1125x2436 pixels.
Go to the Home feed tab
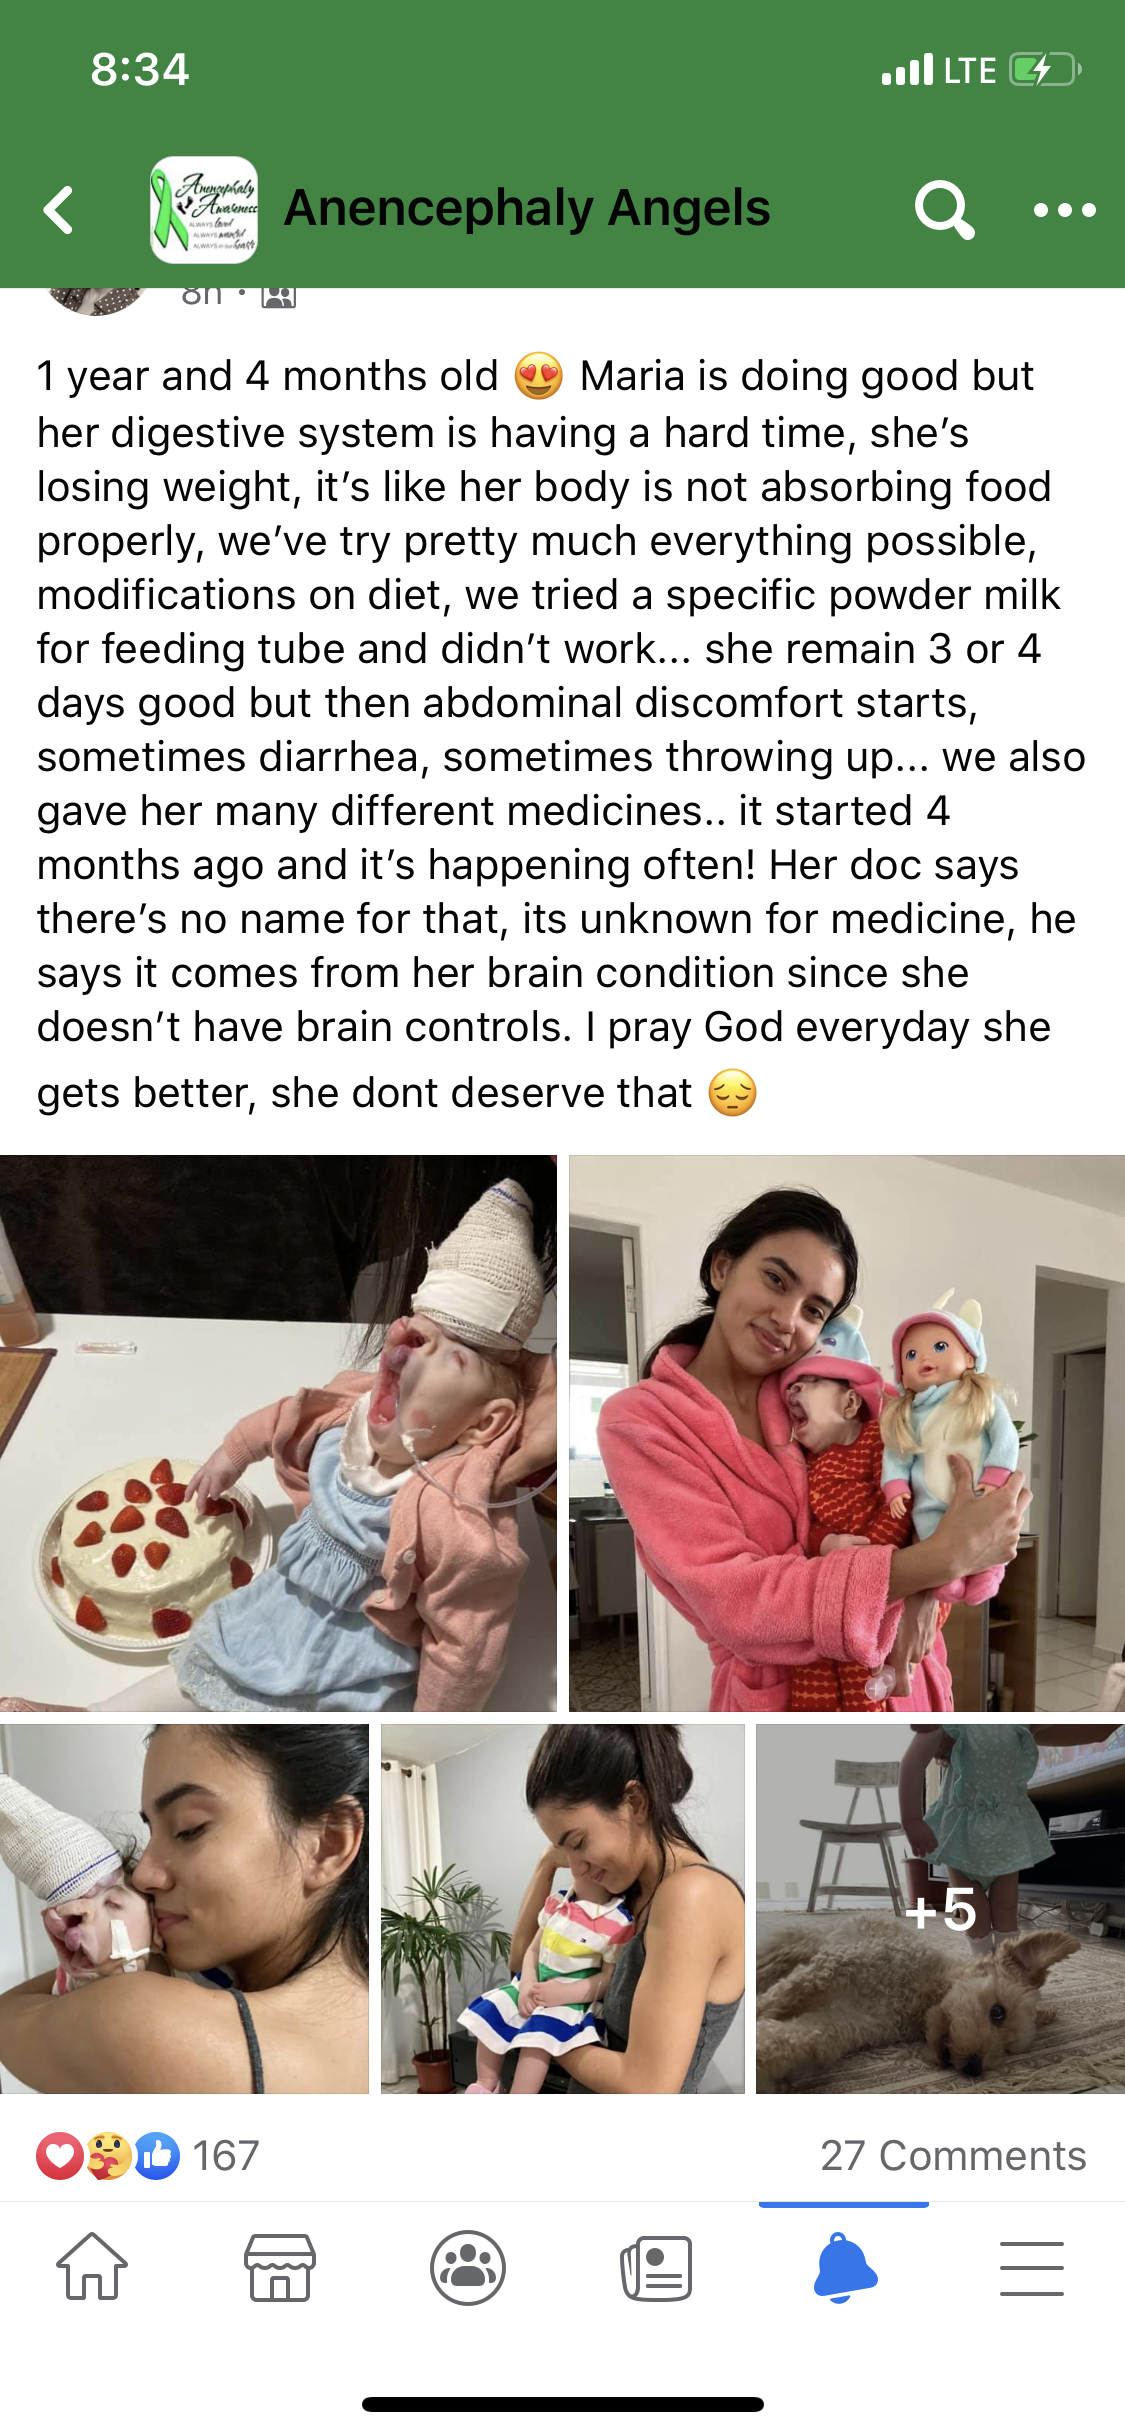tap(92, 2266)
